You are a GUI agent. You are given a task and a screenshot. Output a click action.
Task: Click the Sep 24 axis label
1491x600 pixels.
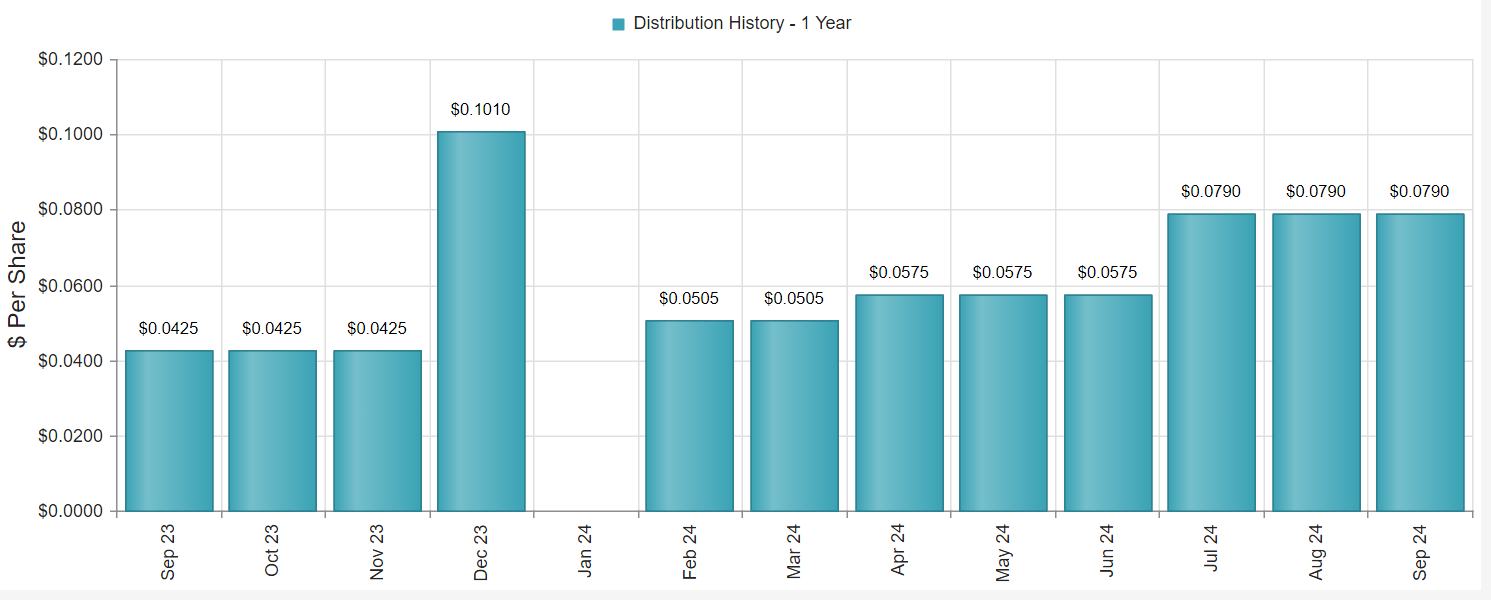1420,551
